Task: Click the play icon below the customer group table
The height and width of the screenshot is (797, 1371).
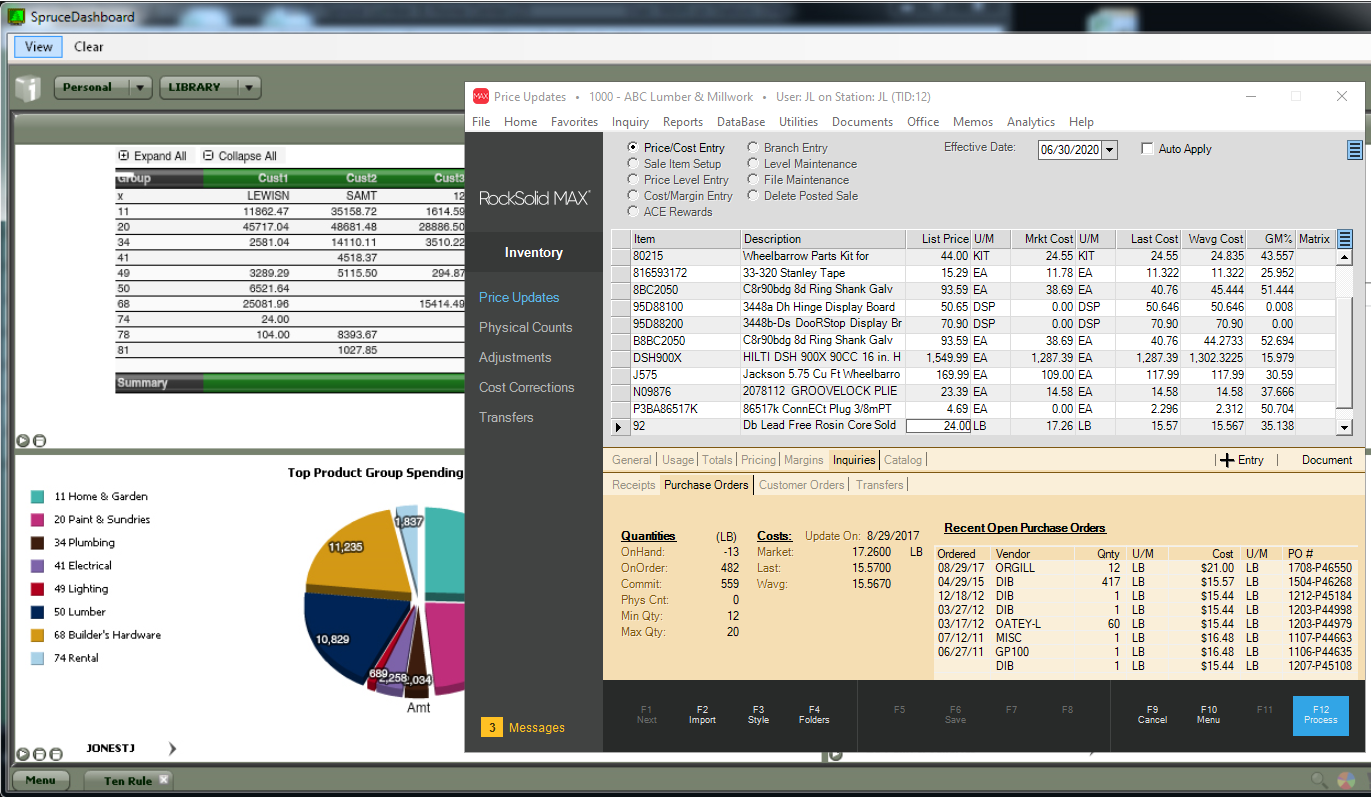Action: tap(23, 440)
